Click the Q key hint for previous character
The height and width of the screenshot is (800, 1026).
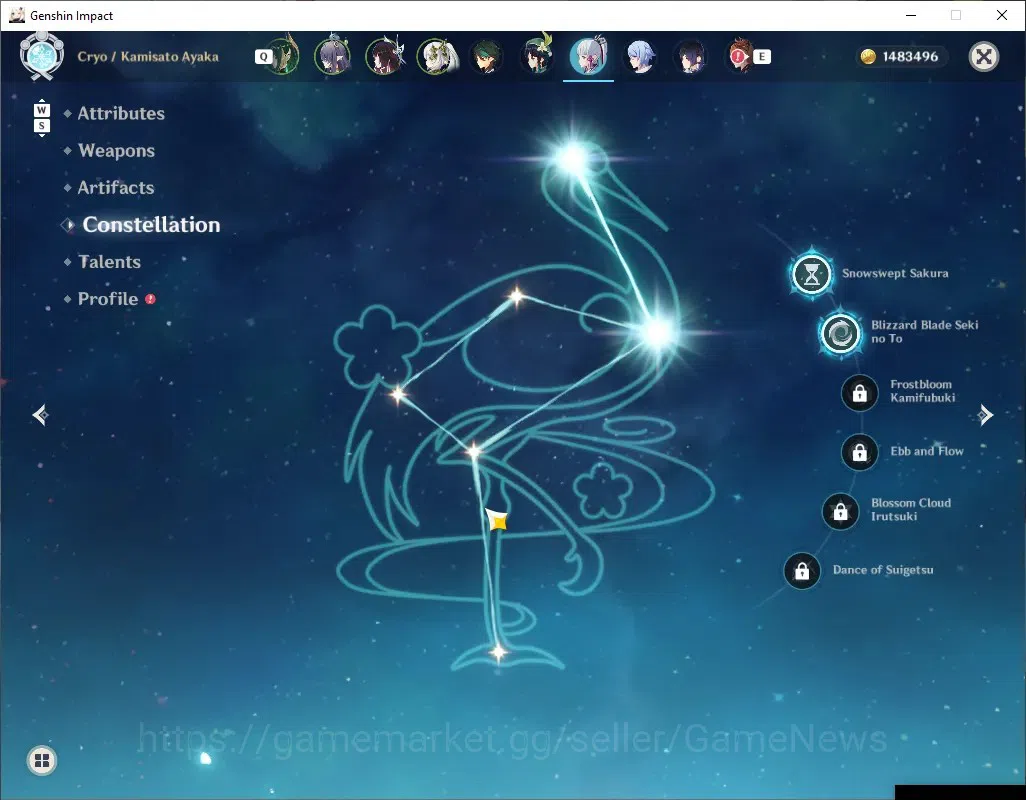(x=263, y=57)
